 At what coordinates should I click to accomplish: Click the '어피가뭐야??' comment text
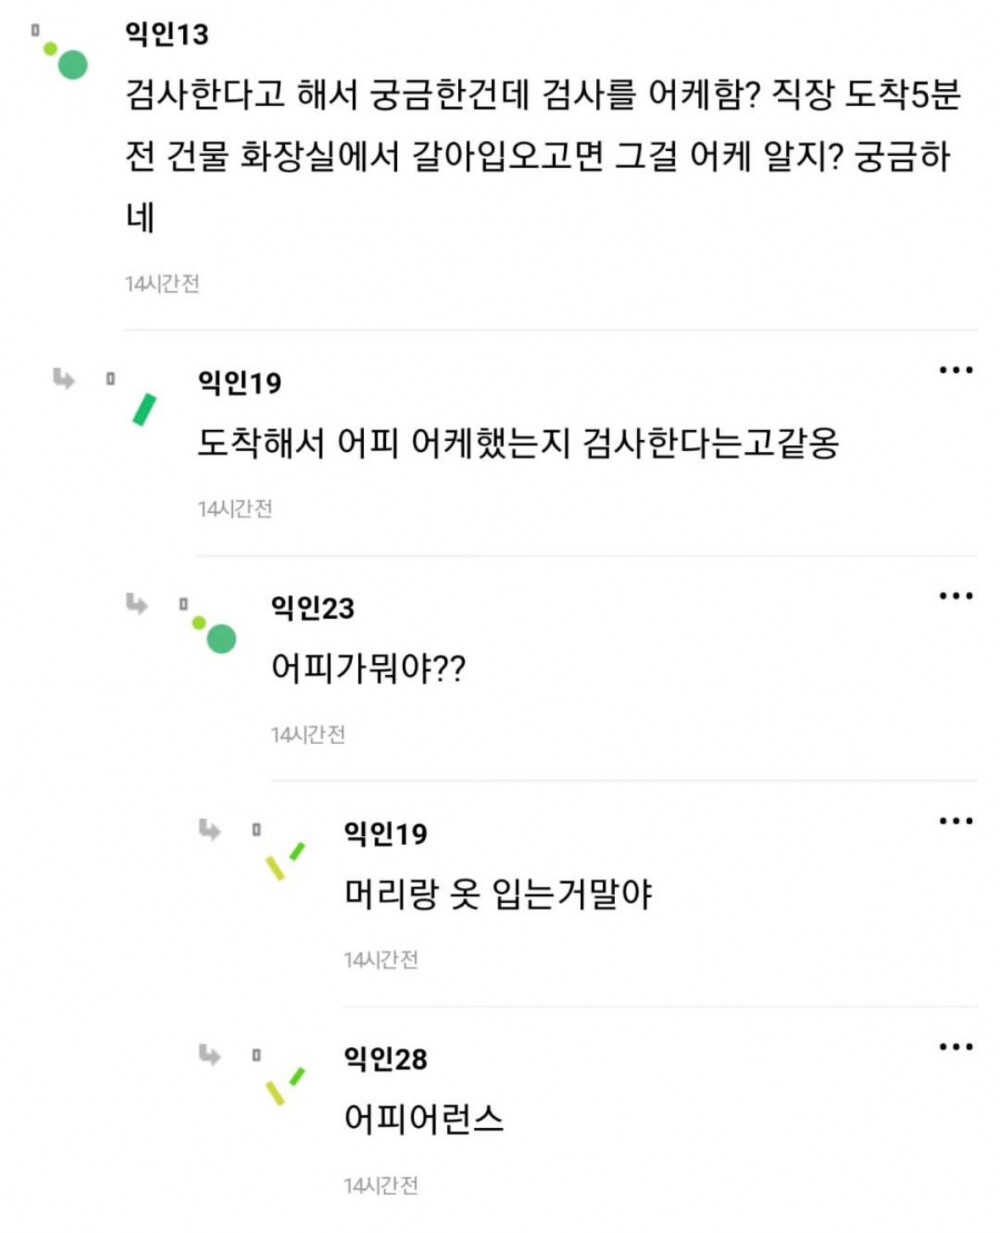click(369, 668)
